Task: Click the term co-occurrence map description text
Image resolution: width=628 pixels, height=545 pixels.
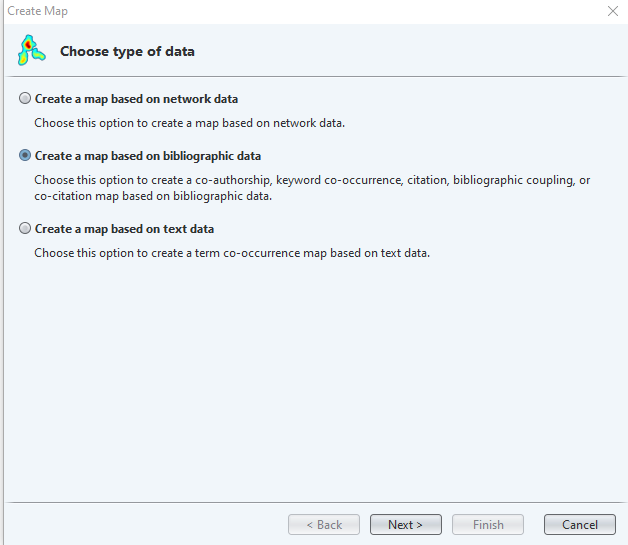Action: (x=232, y=253)
